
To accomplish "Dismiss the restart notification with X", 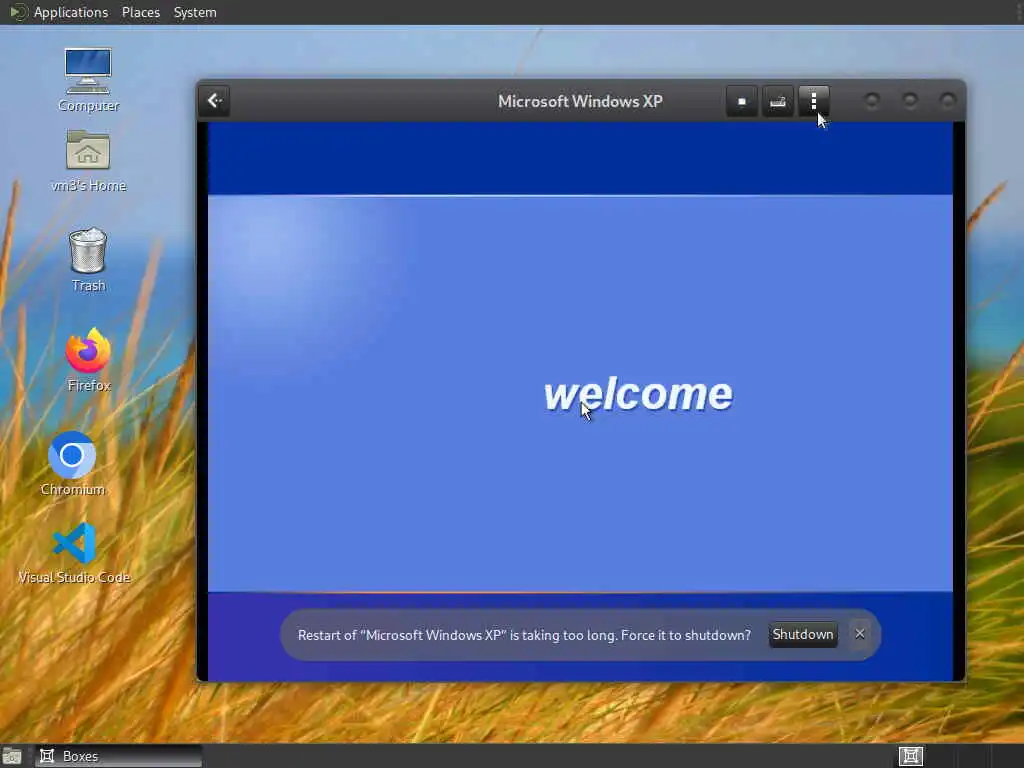I will click(859, 634).
